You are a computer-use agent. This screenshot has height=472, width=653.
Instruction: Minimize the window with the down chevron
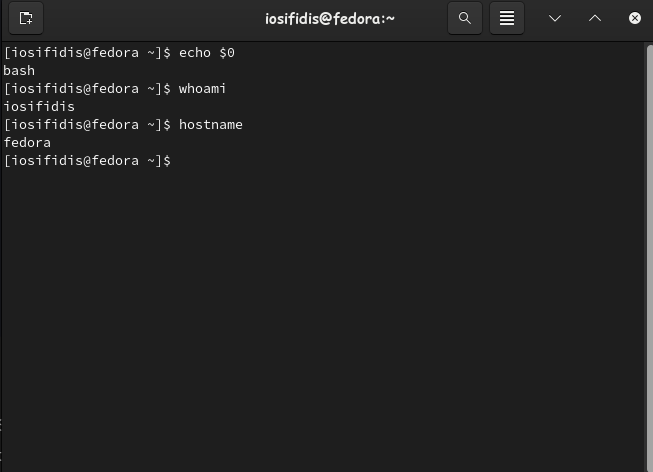[x=555, y=18]
